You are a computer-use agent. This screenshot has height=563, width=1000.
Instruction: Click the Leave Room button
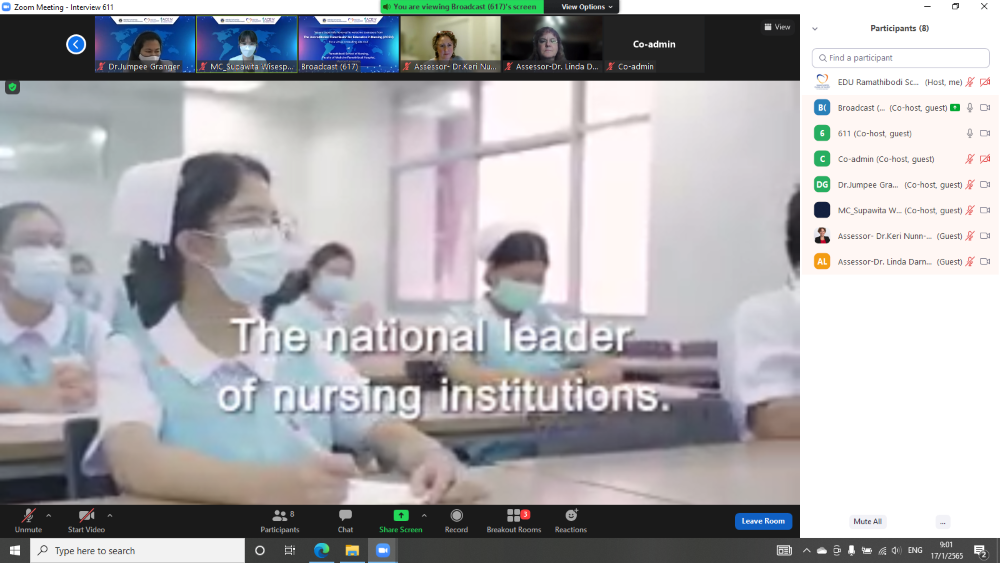click(x=763, y=521)
